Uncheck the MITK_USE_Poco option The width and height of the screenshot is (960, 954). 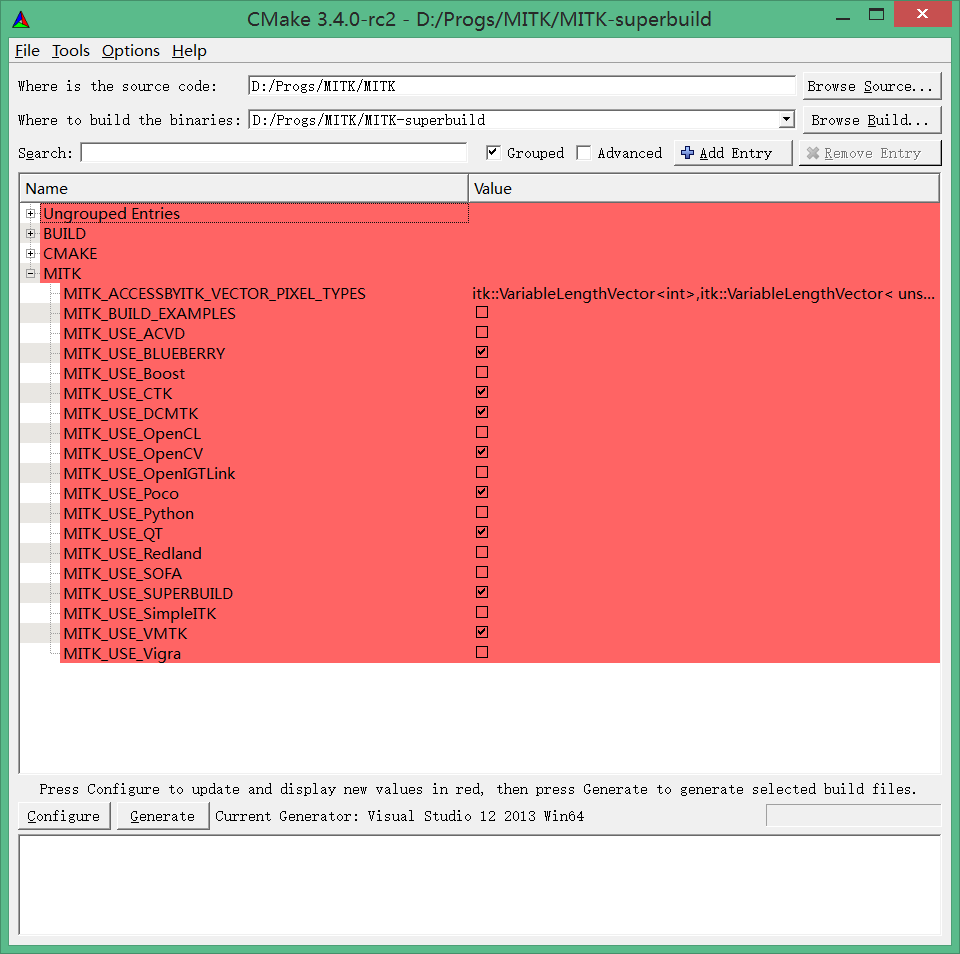point(482,492)
